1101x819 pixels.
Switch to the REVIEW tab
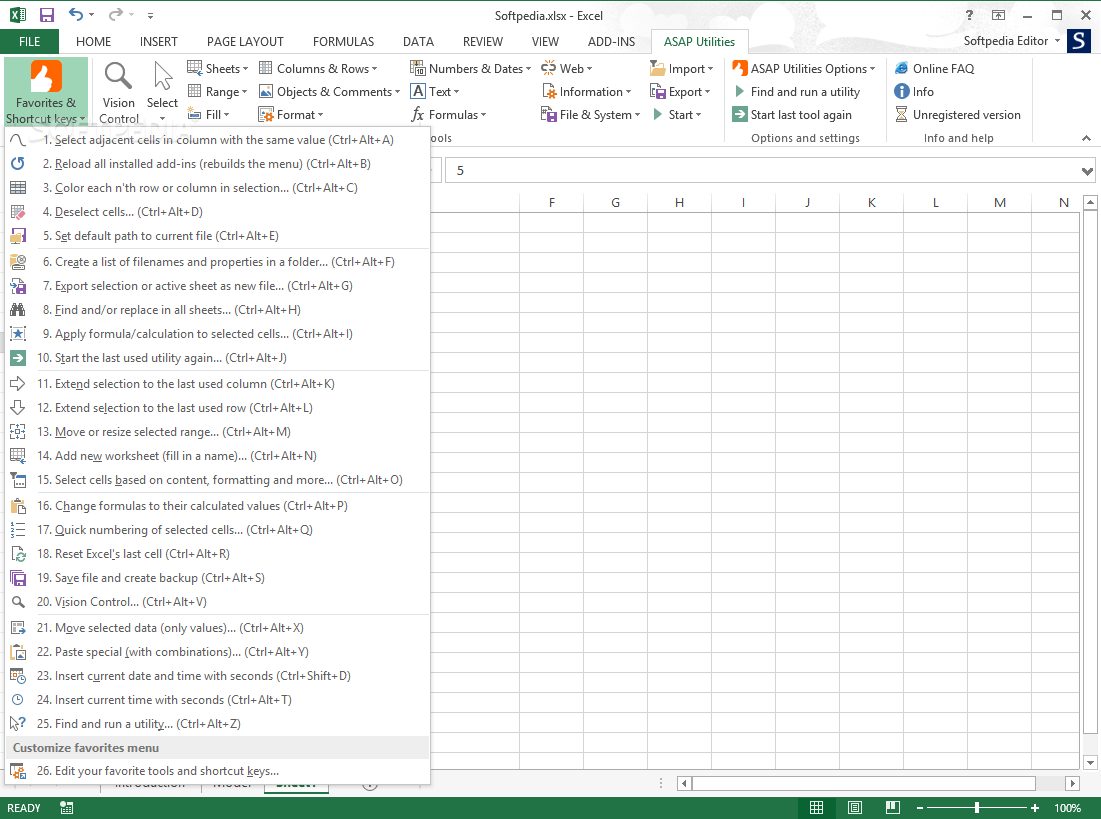482,41
